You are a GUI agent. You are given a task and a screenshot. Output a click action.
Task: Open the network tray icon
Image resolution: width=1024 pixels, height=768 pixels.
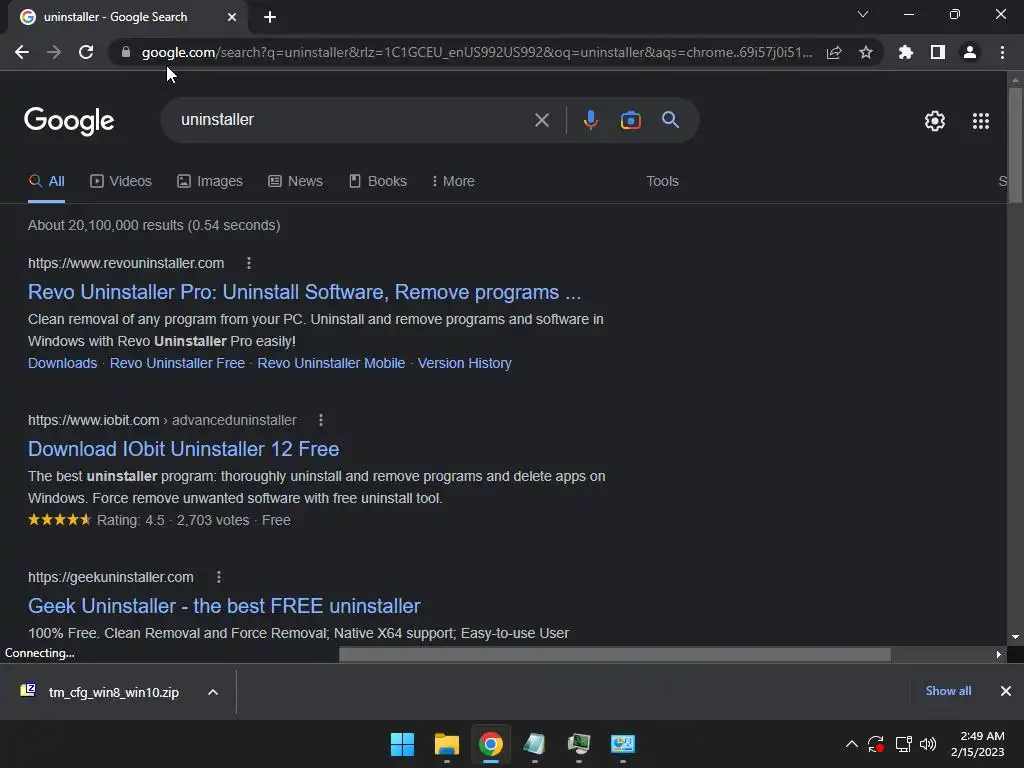pyautogui.click(x=903, y=744)
